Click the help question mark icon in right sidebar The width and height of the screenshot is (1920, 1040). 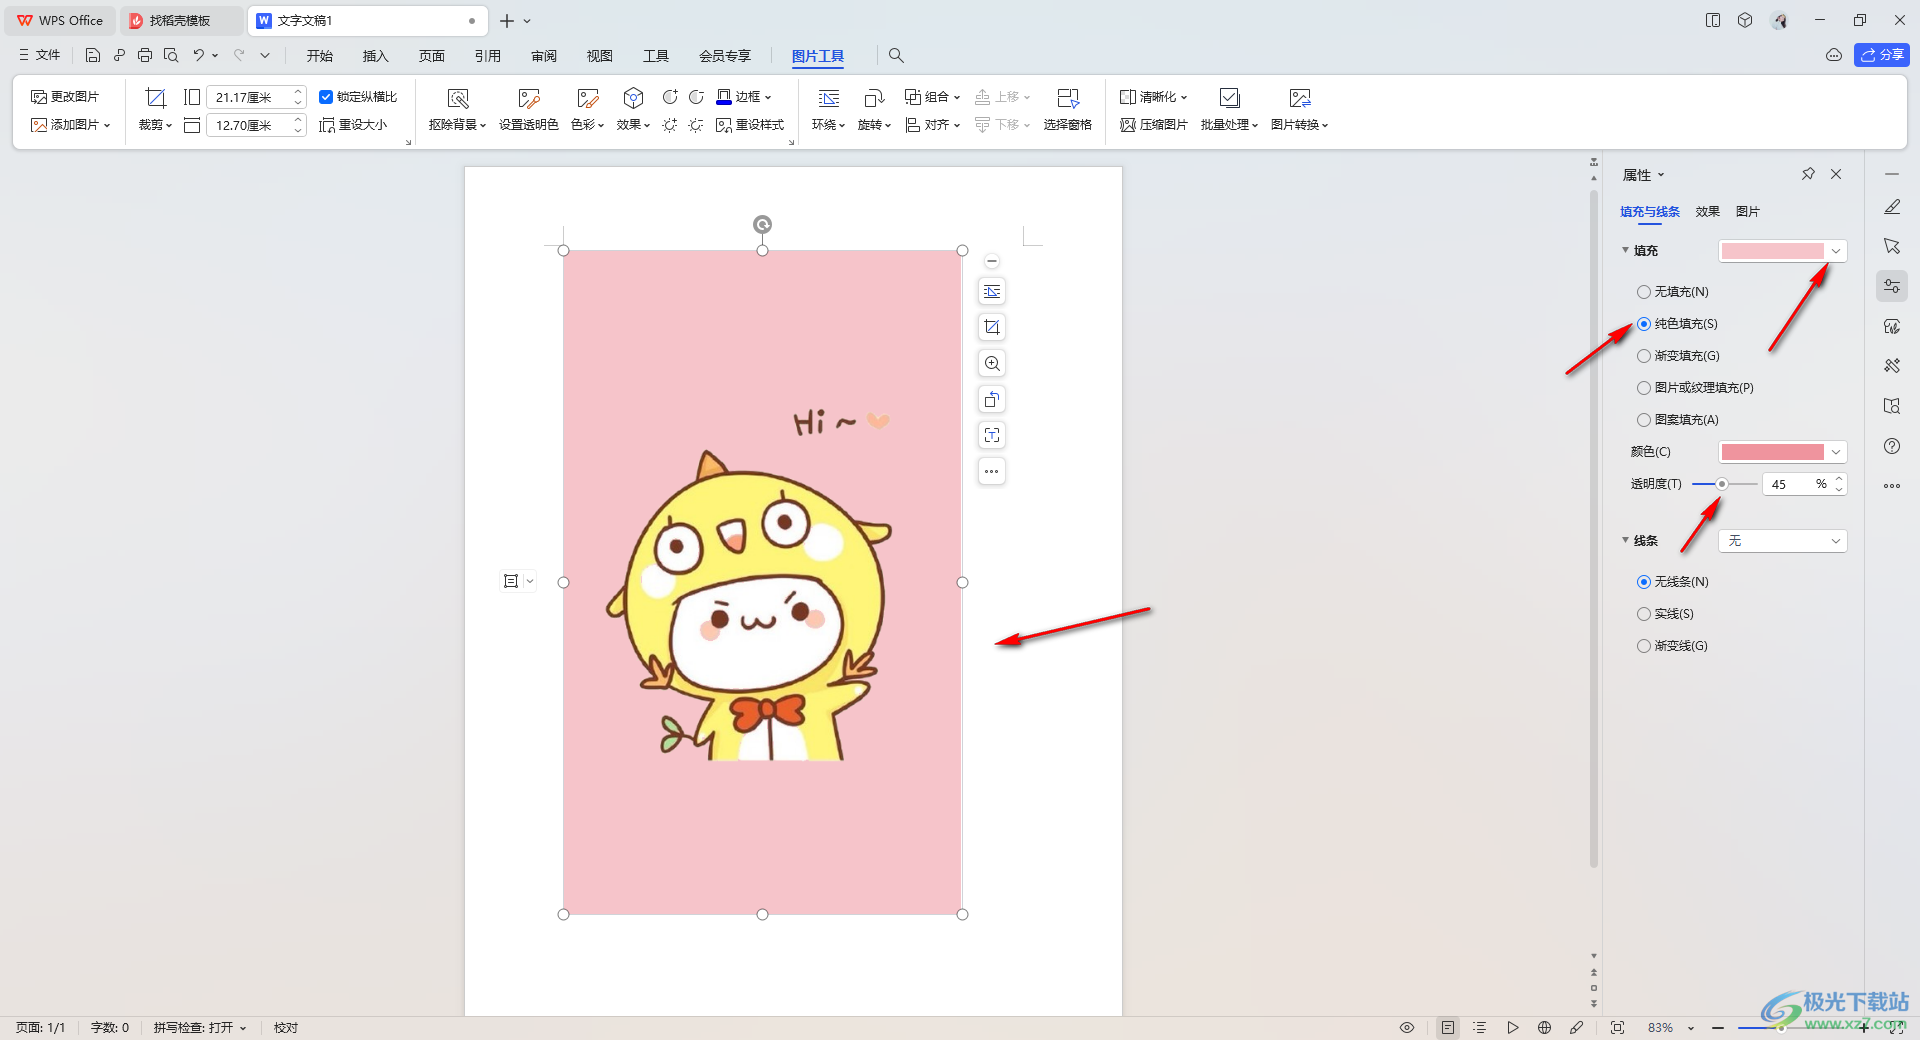tap(1892, 446)
